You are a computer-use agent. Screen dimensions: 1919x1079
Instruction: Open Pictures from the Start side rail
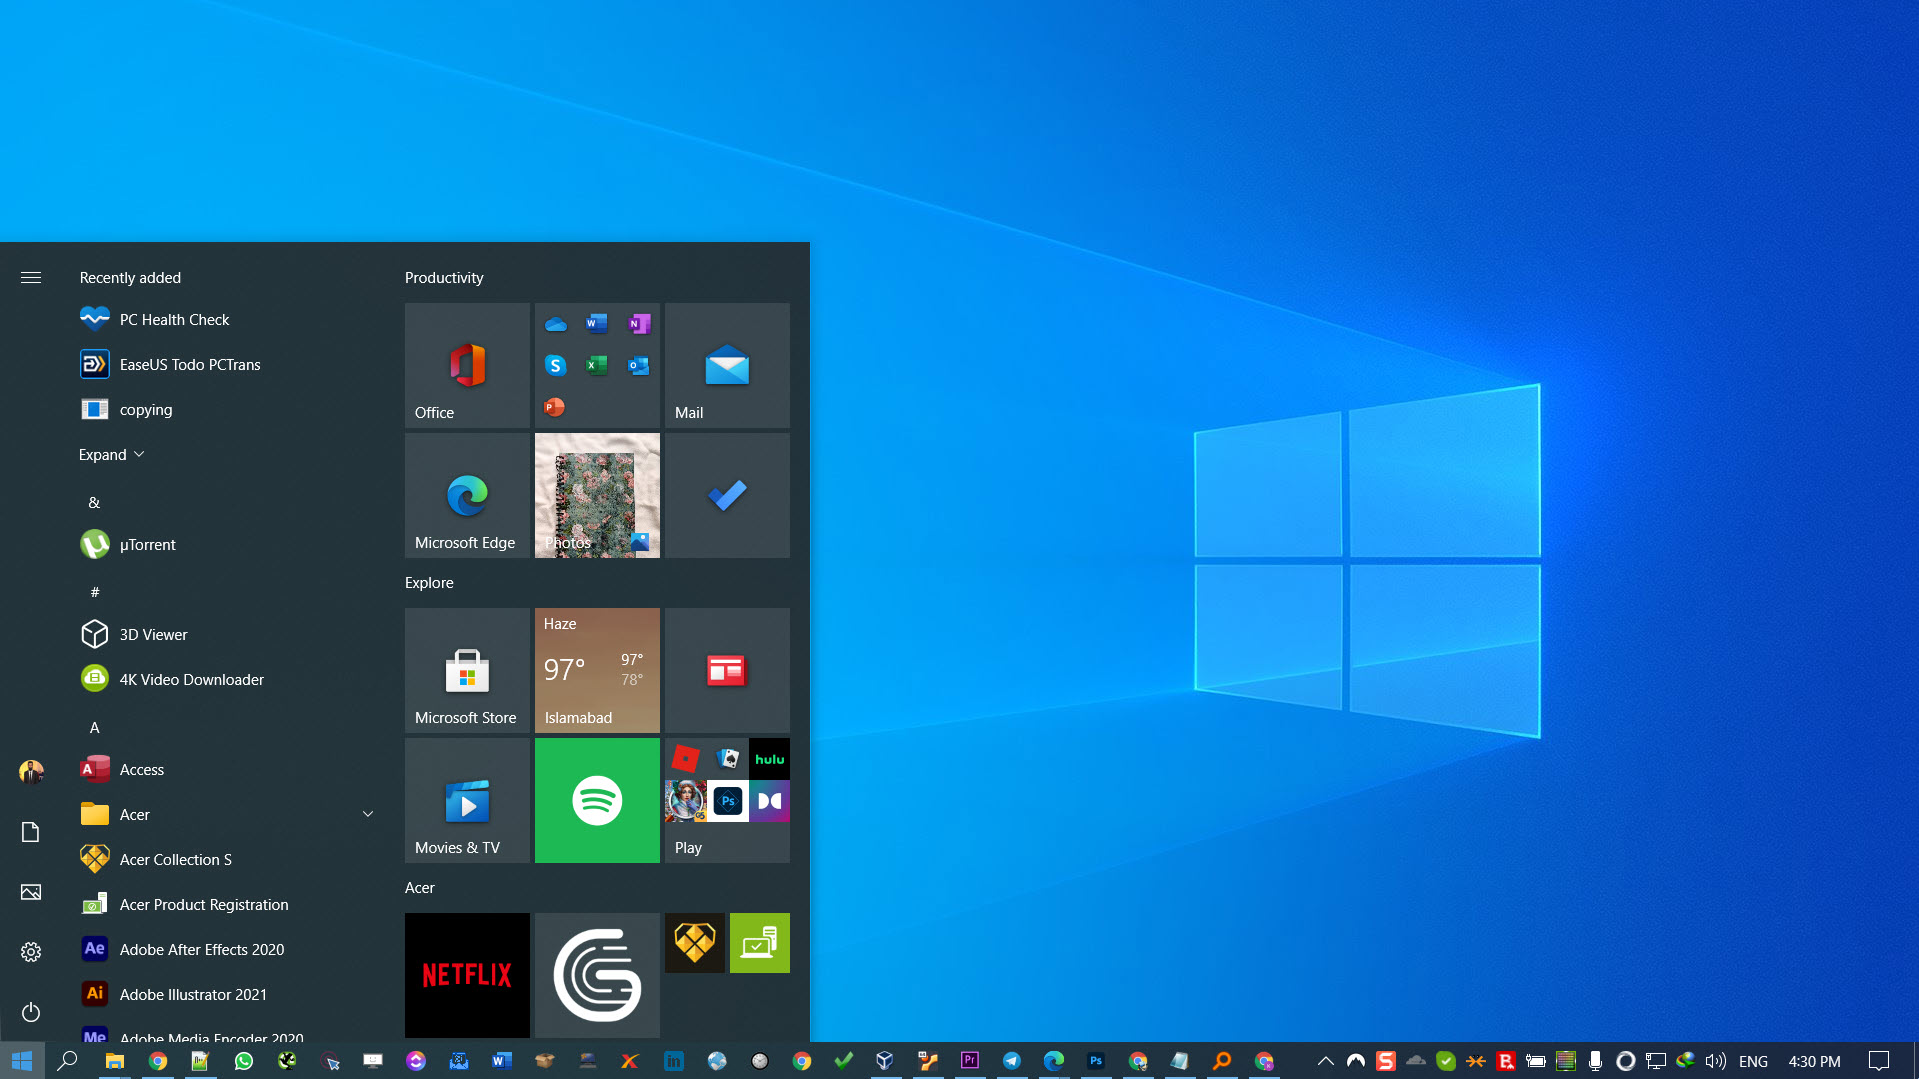pos(31,892)
